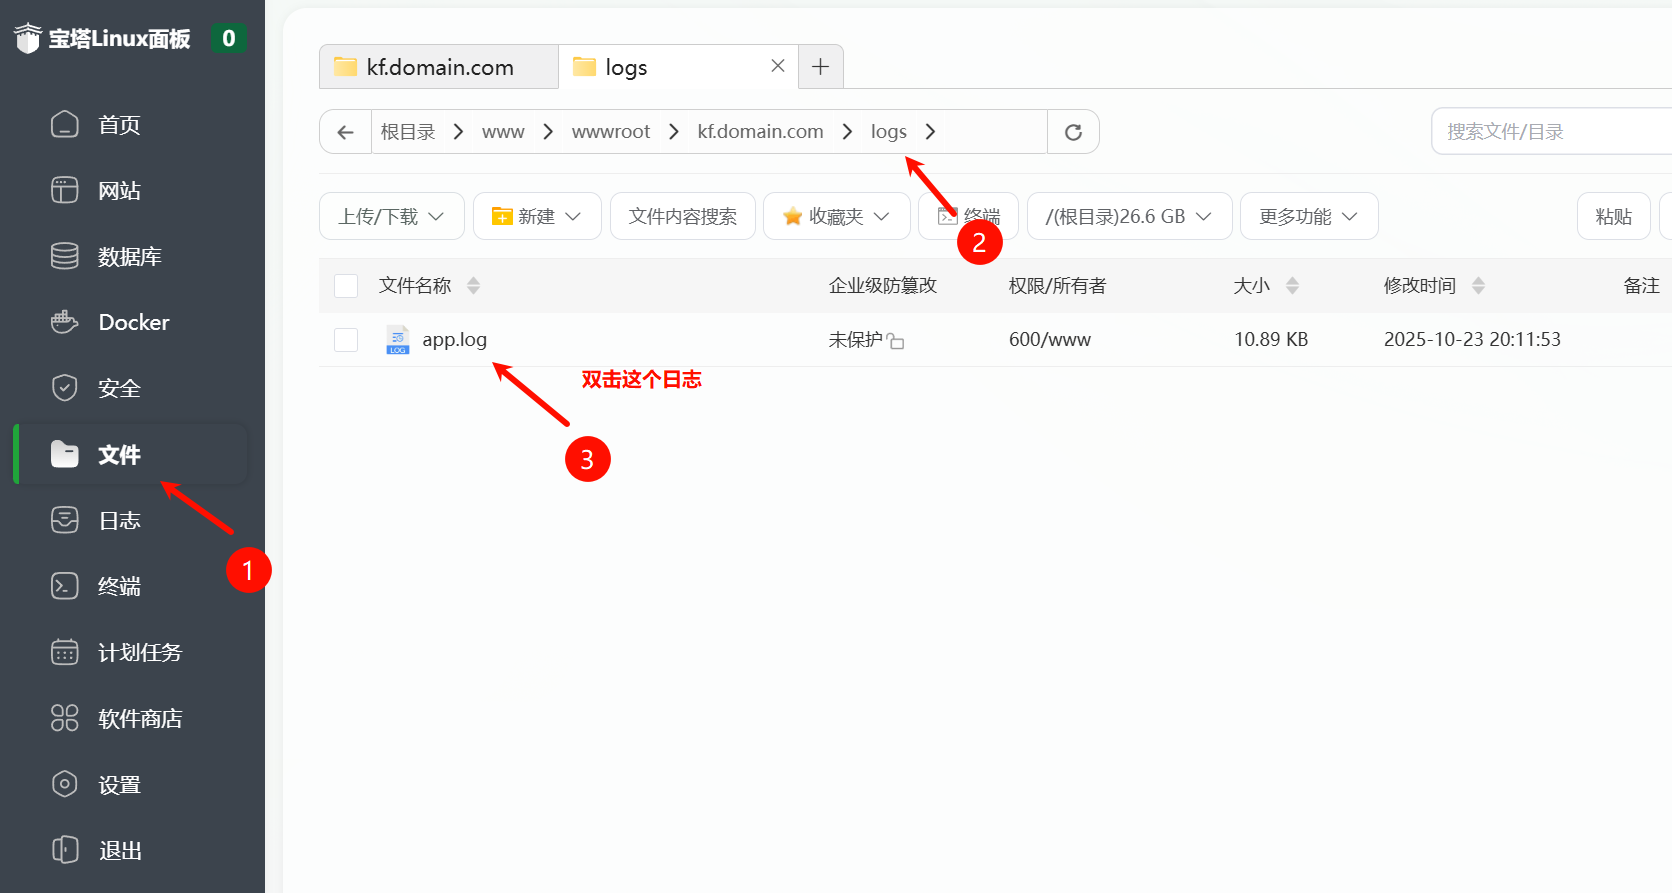Open the Software Store in sidebar
Screen dimensions: 1672x893
(x=139, y=718)
